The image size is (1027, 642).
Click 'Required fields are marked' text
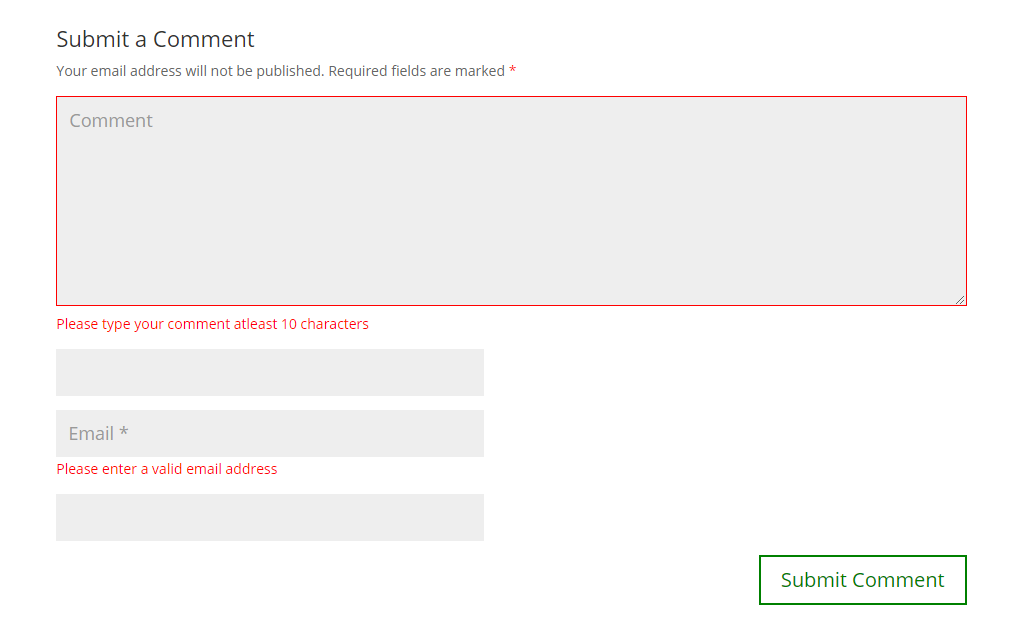pos(417,71)
